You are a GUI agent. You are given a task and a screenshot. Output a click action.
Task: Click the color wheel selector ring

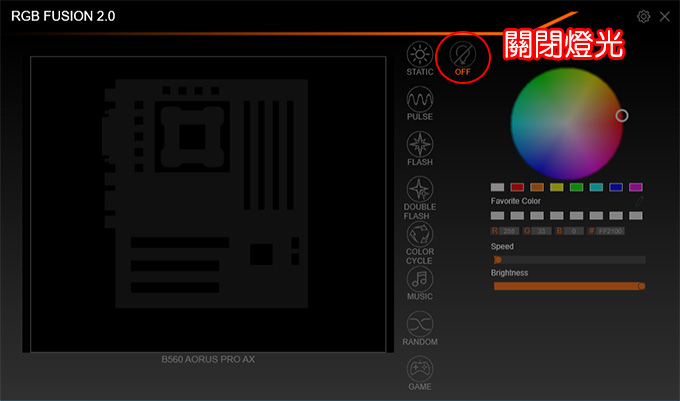pyautogui.click(x=622, y=115)
